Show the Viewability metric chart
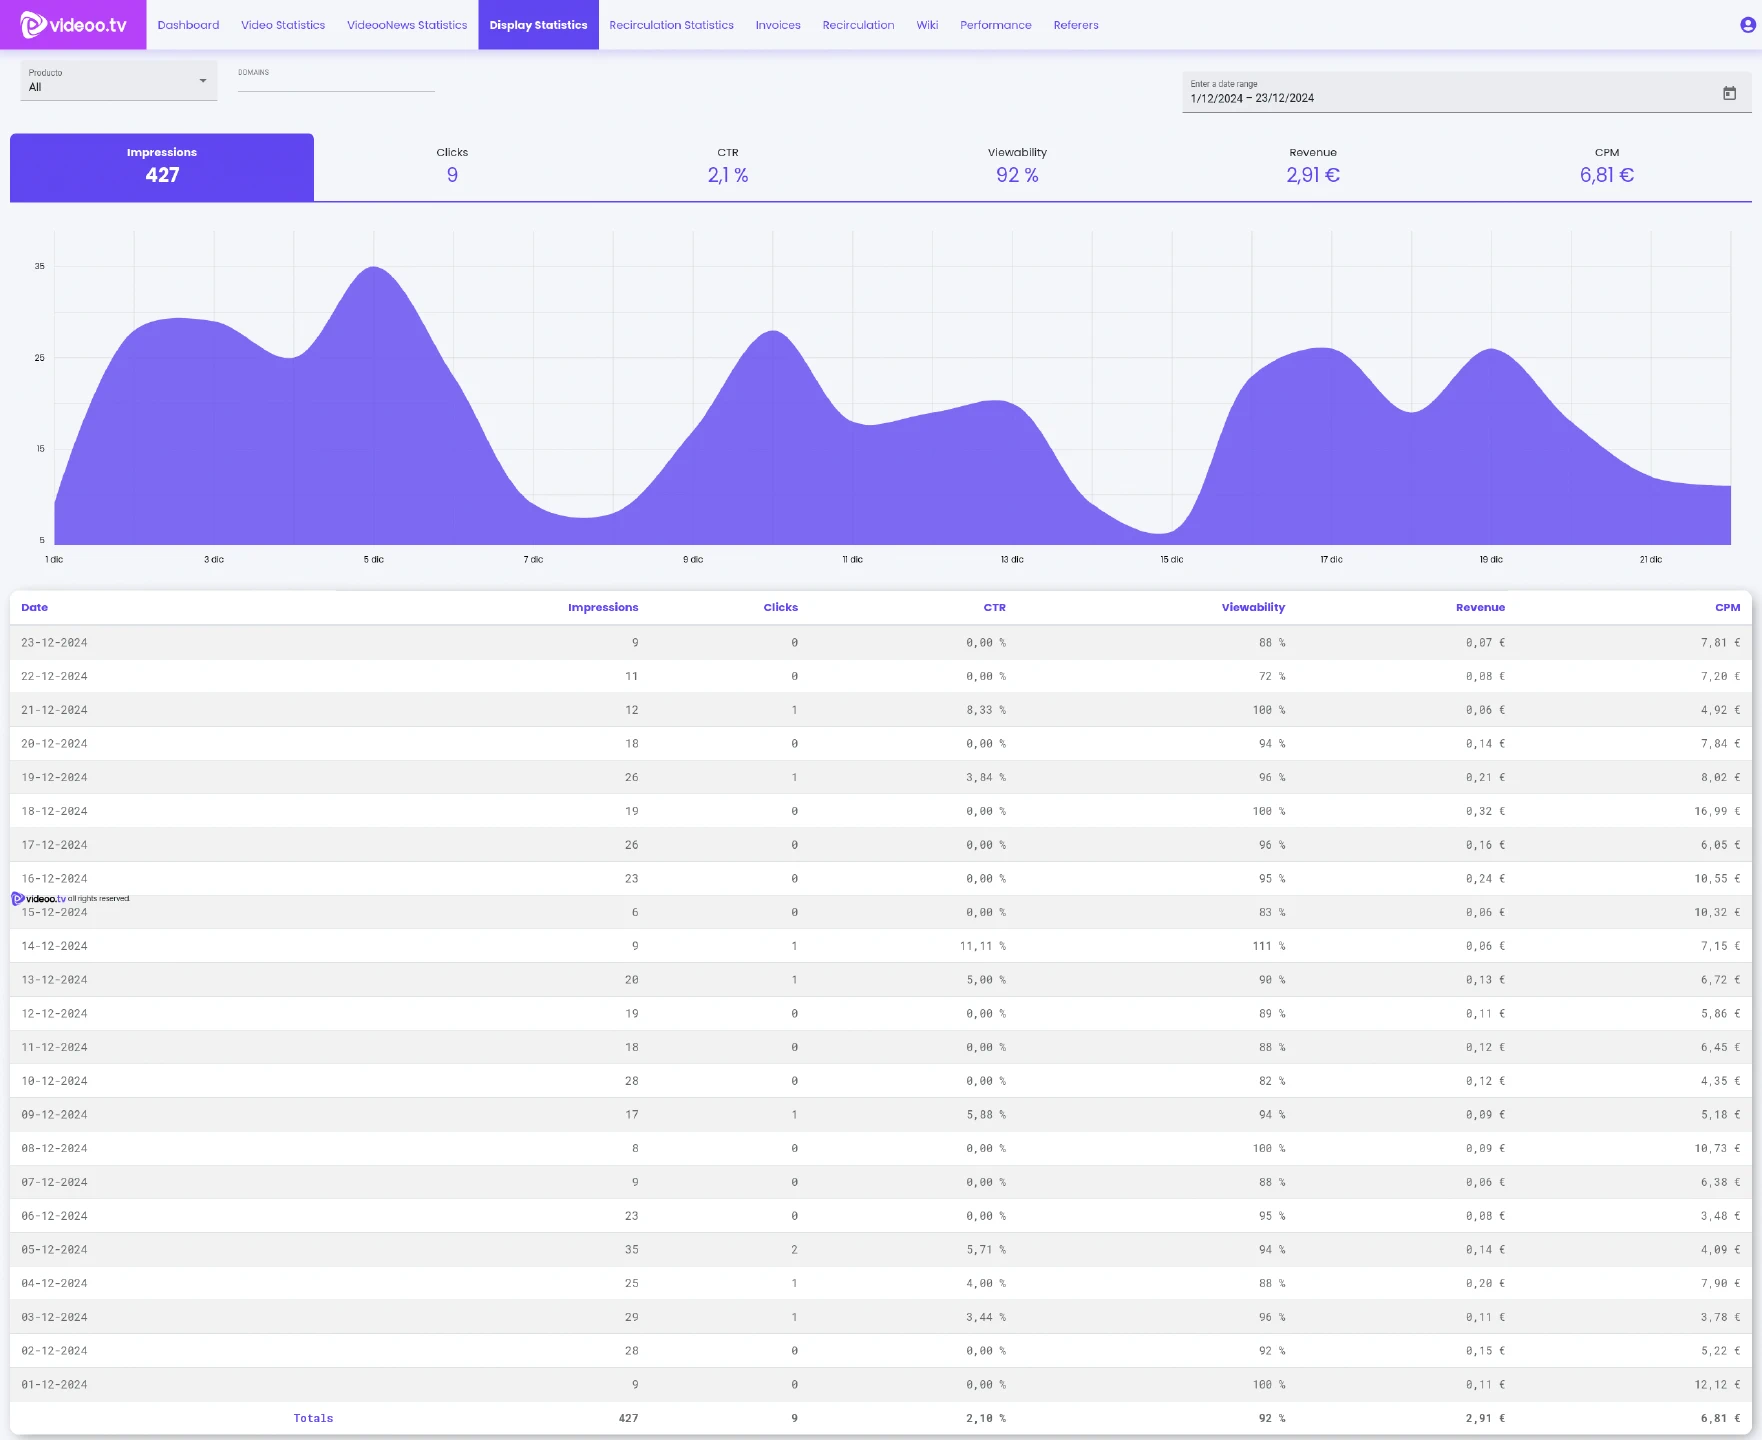Screen dimensions: 1762x1440 coord(1017,166)
